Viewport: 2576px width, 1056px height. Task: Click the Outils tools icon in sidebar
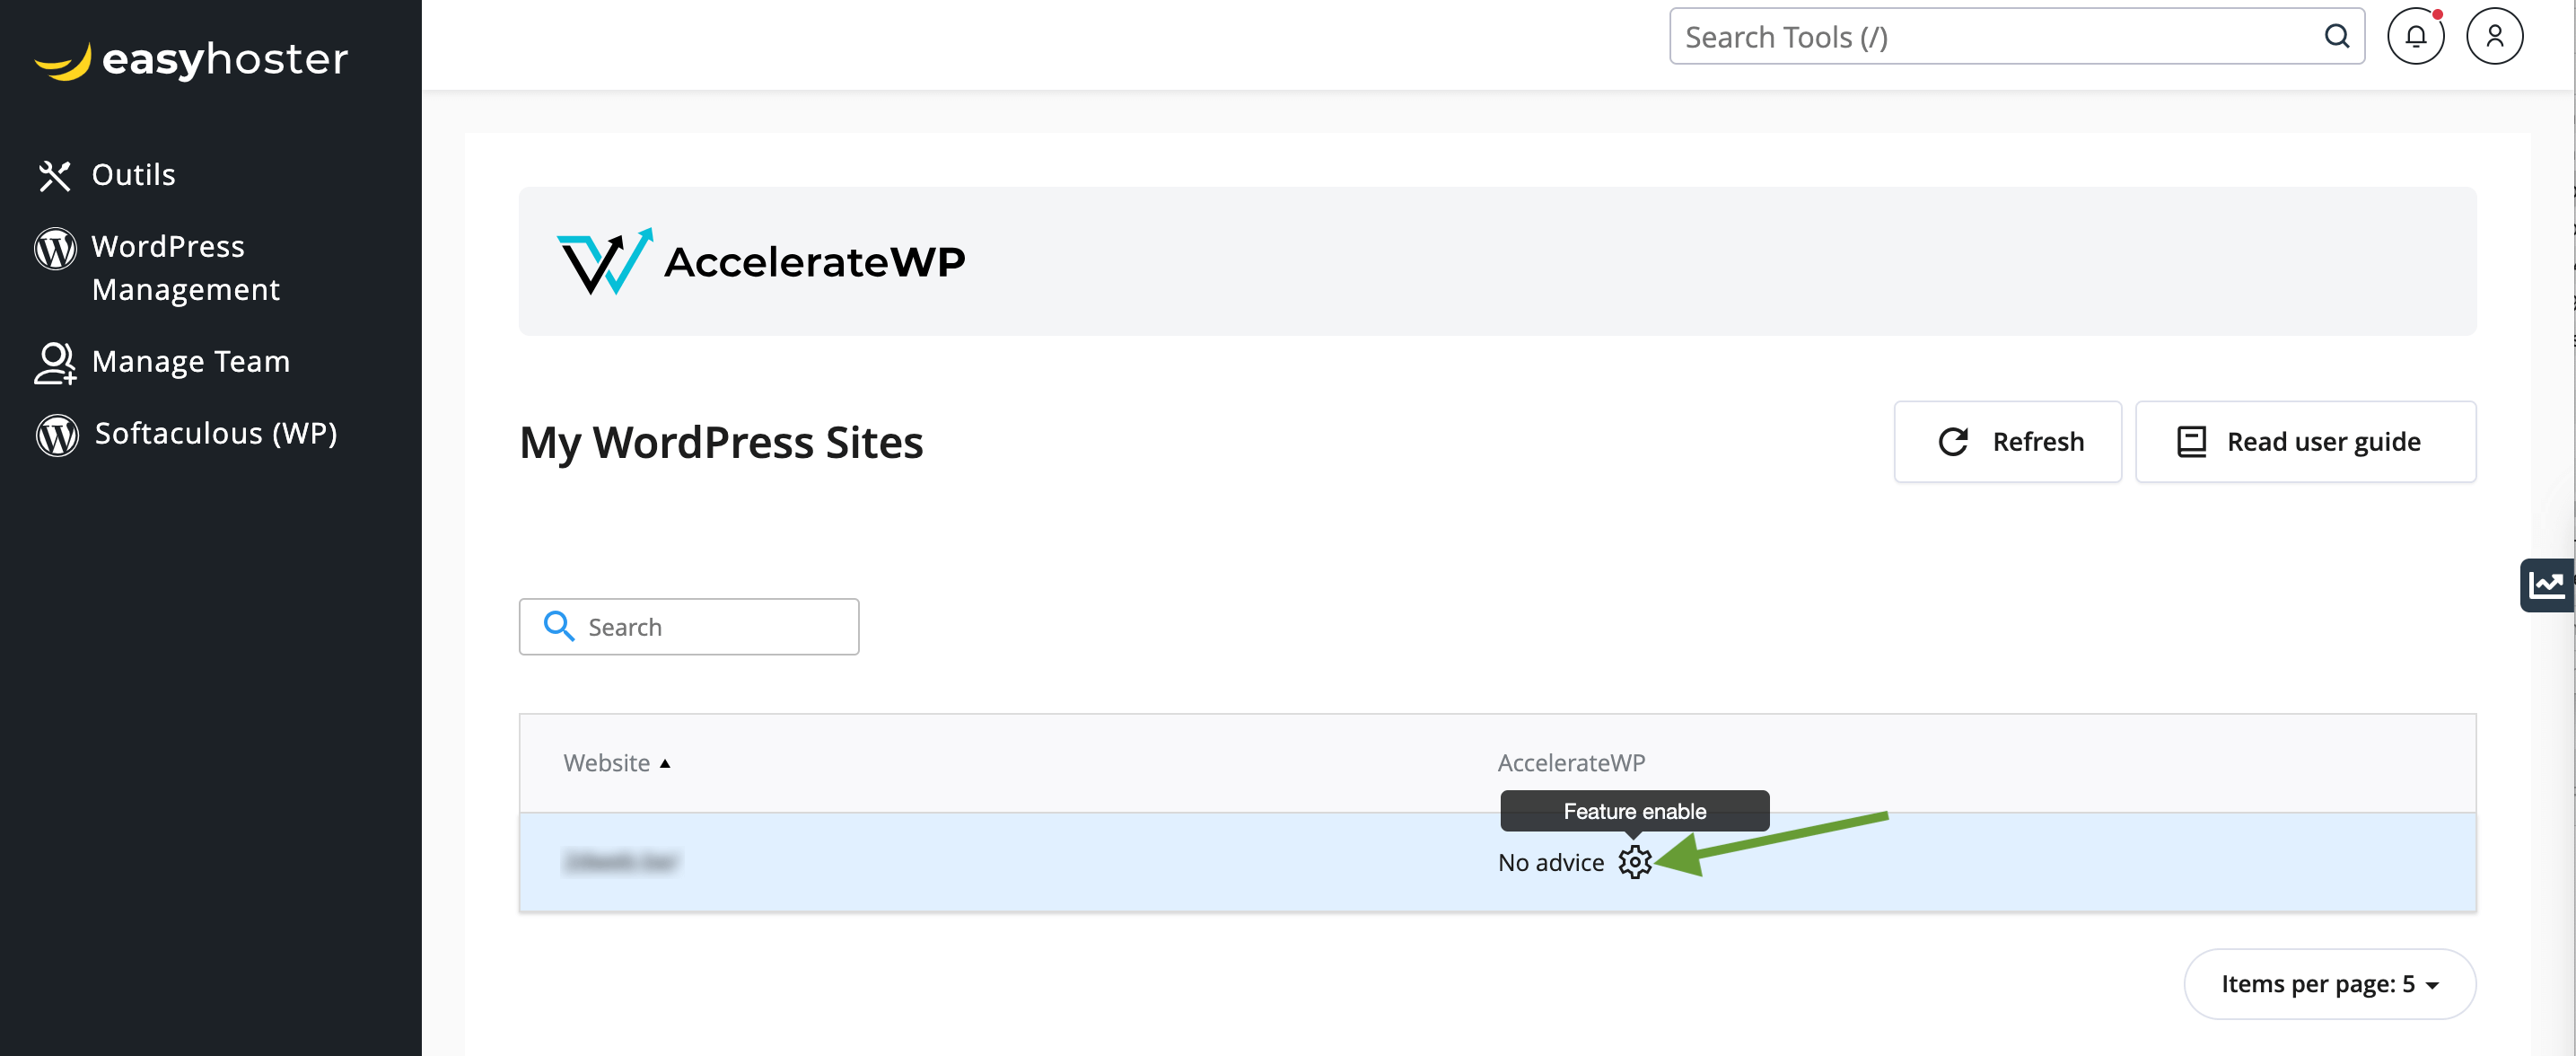point(54,176)
